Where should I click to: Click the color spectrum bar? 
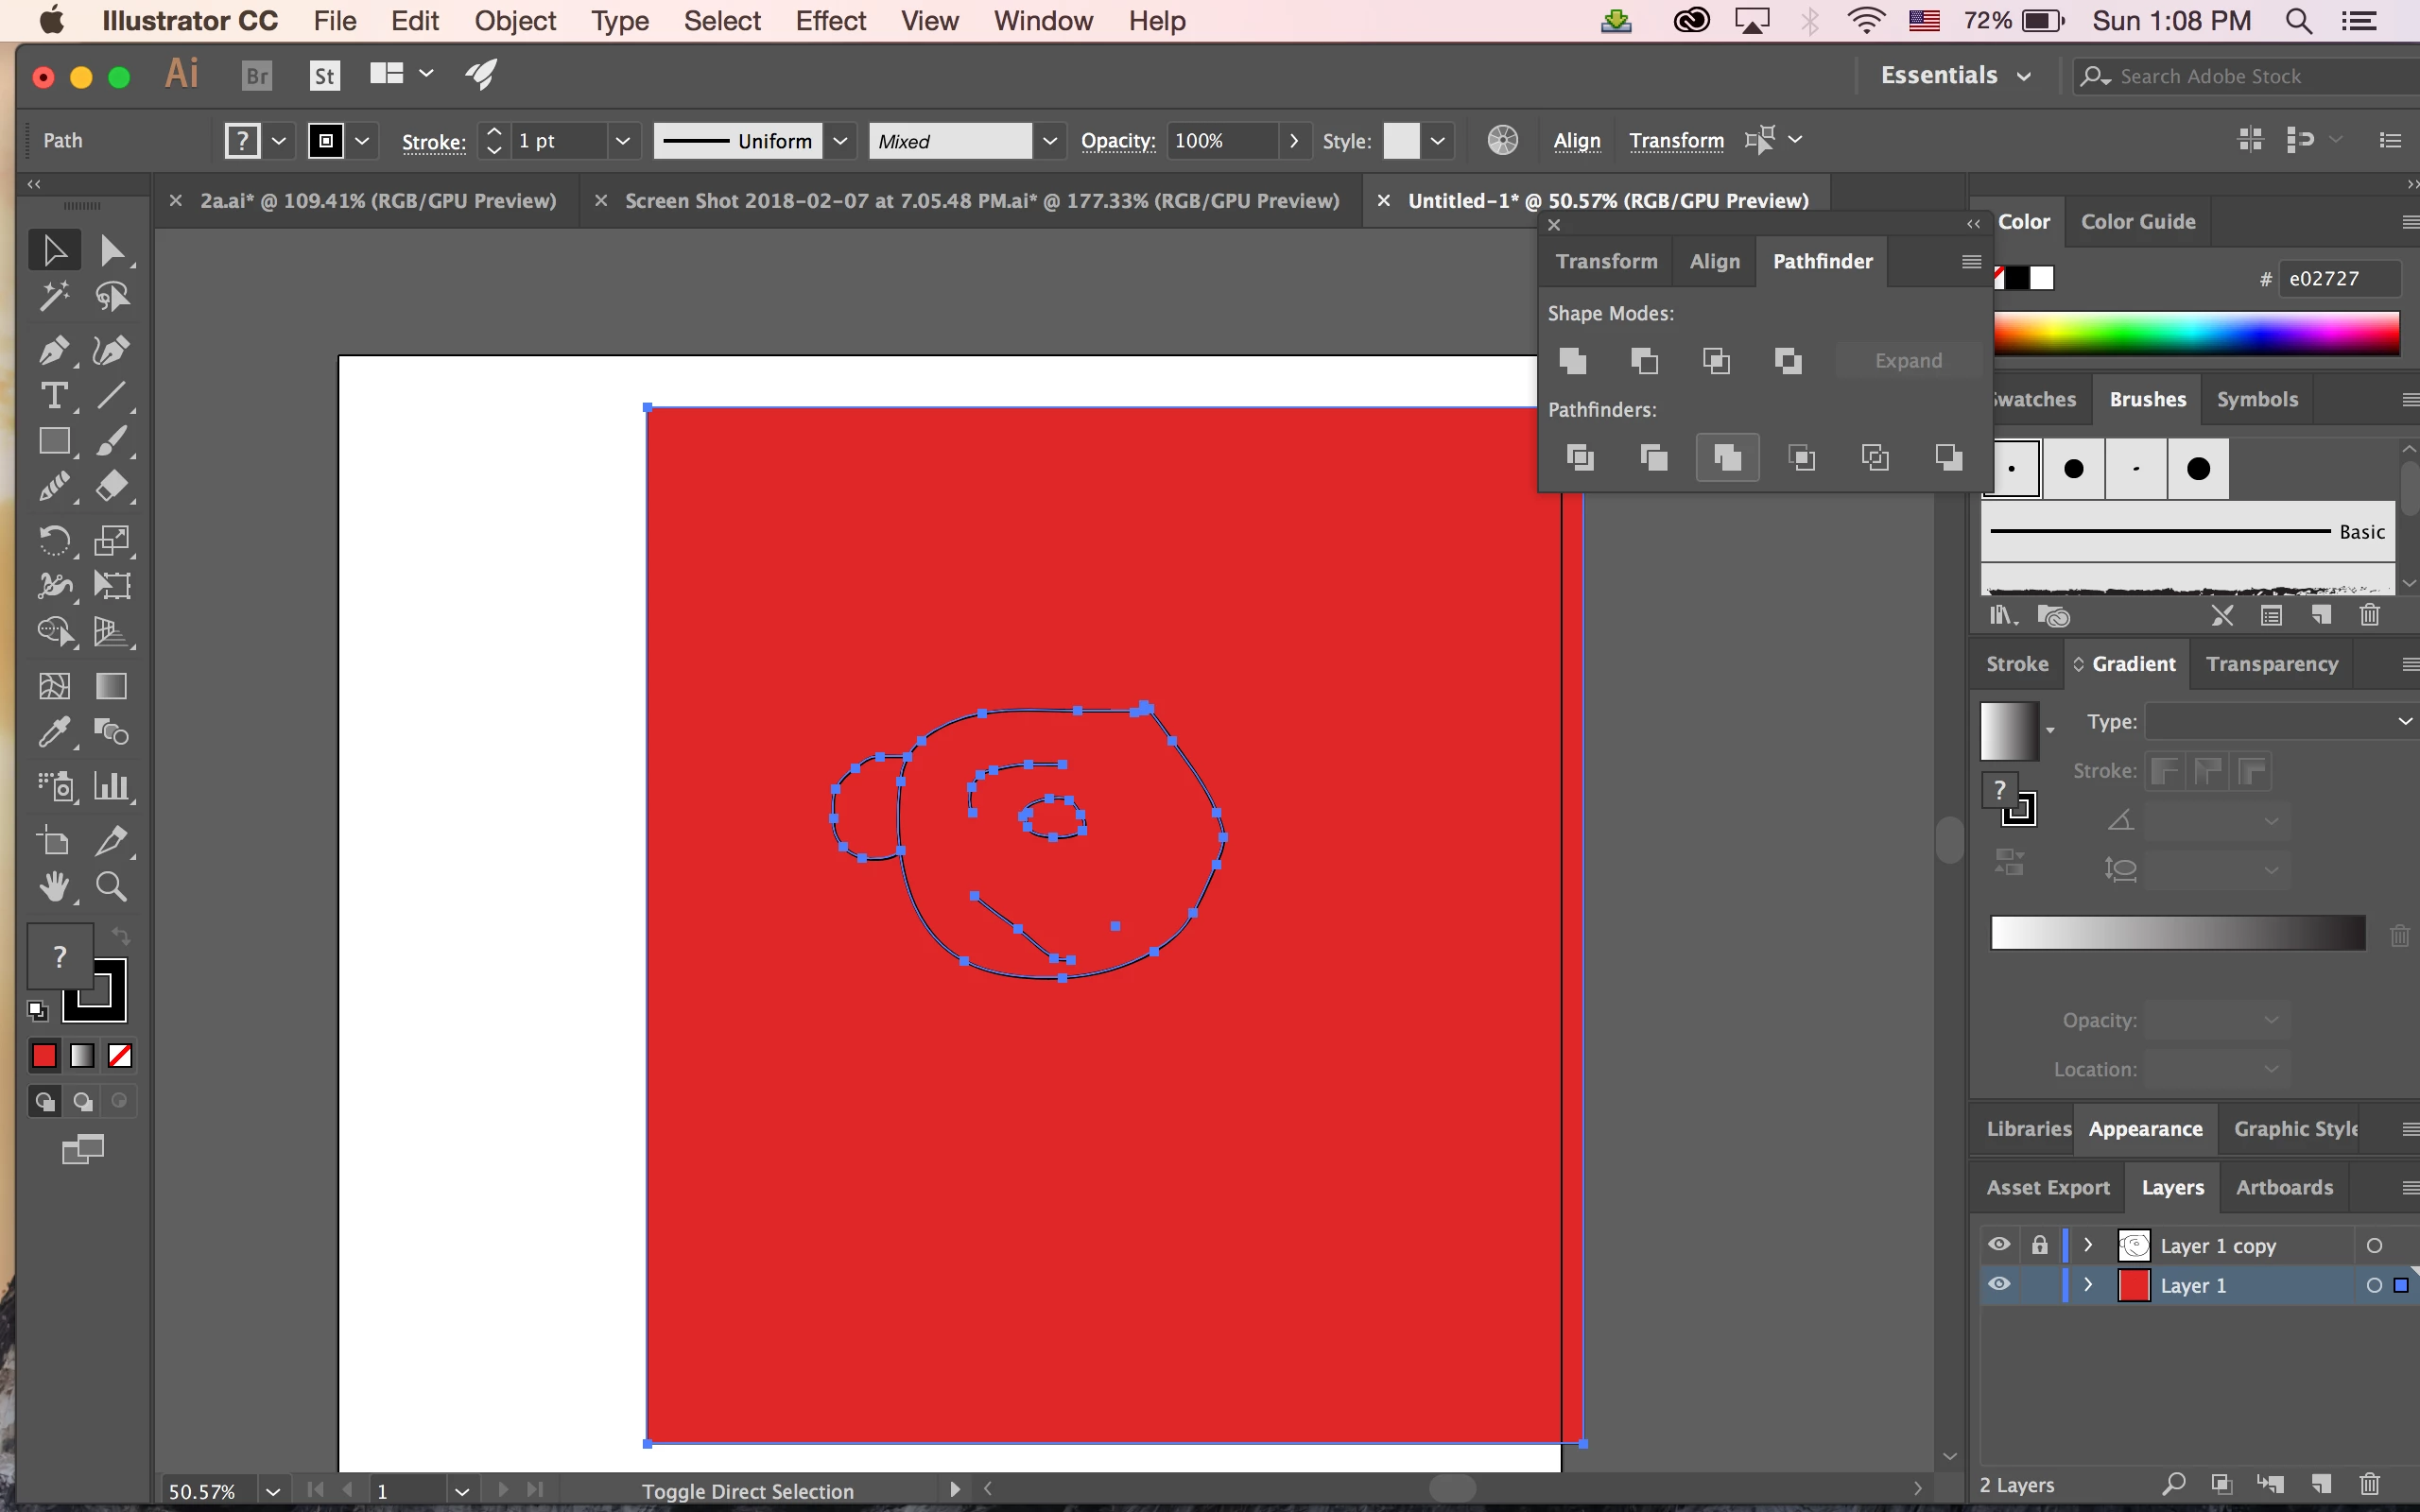2196,333
